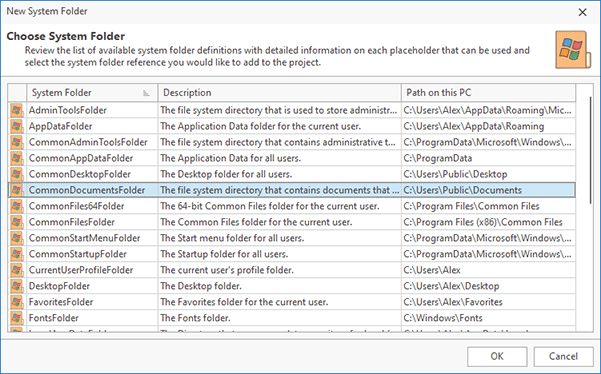This screenshot has height=374, width=601.
Task: Click the DesktopFolder row icon
Action: [x=17, y=286]
